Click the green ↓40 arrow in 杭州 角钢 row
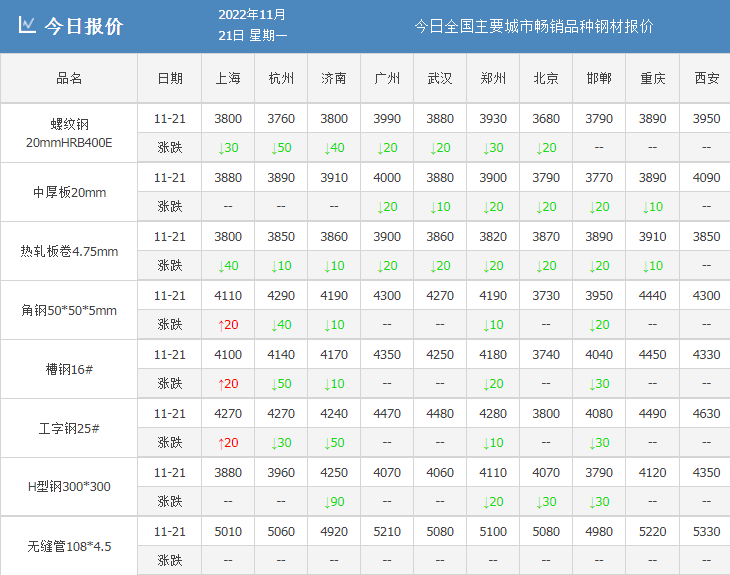This screenshot has width=730, height=575. (274, 325)
